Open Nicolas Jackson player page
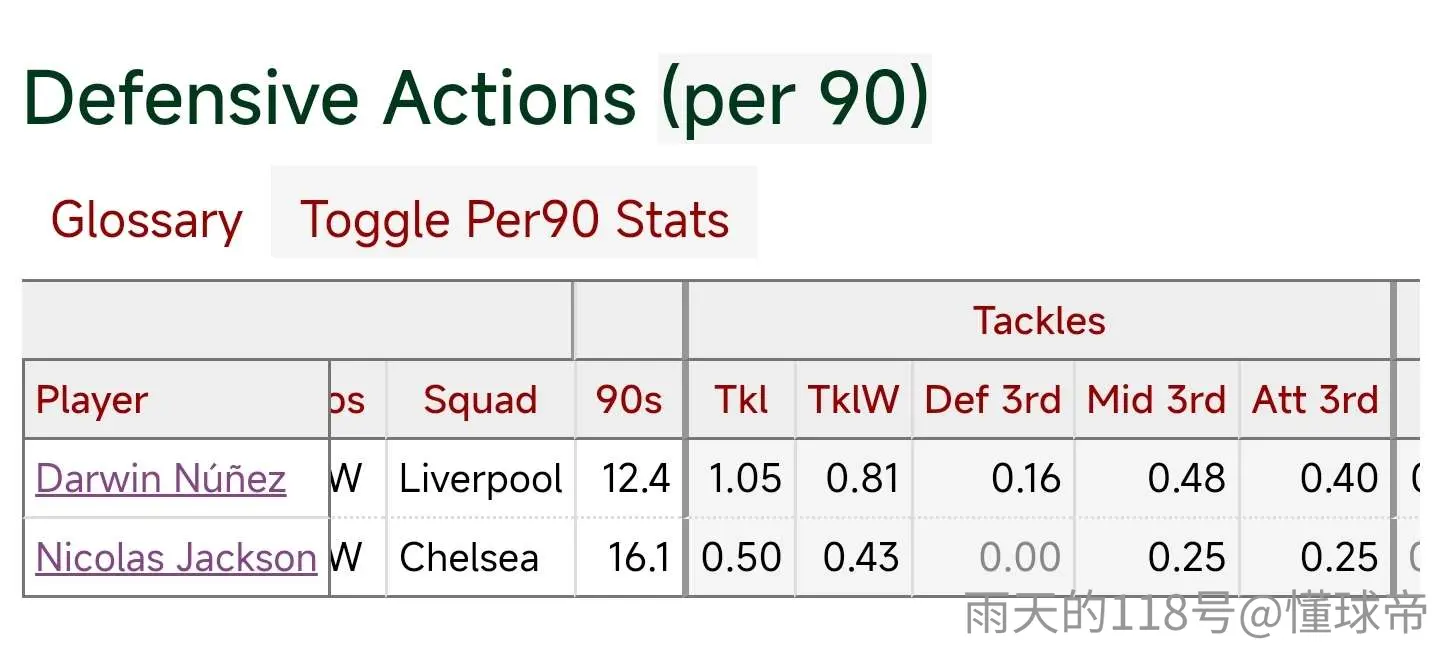This screenshot has width=1440, height=649. [176, 557]
